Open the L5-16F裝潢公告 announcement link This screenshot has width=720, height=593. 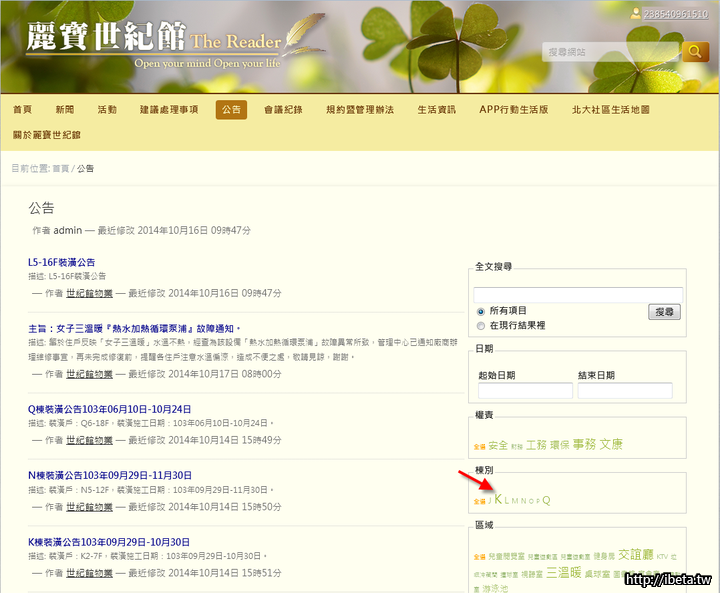pos(62,262)
